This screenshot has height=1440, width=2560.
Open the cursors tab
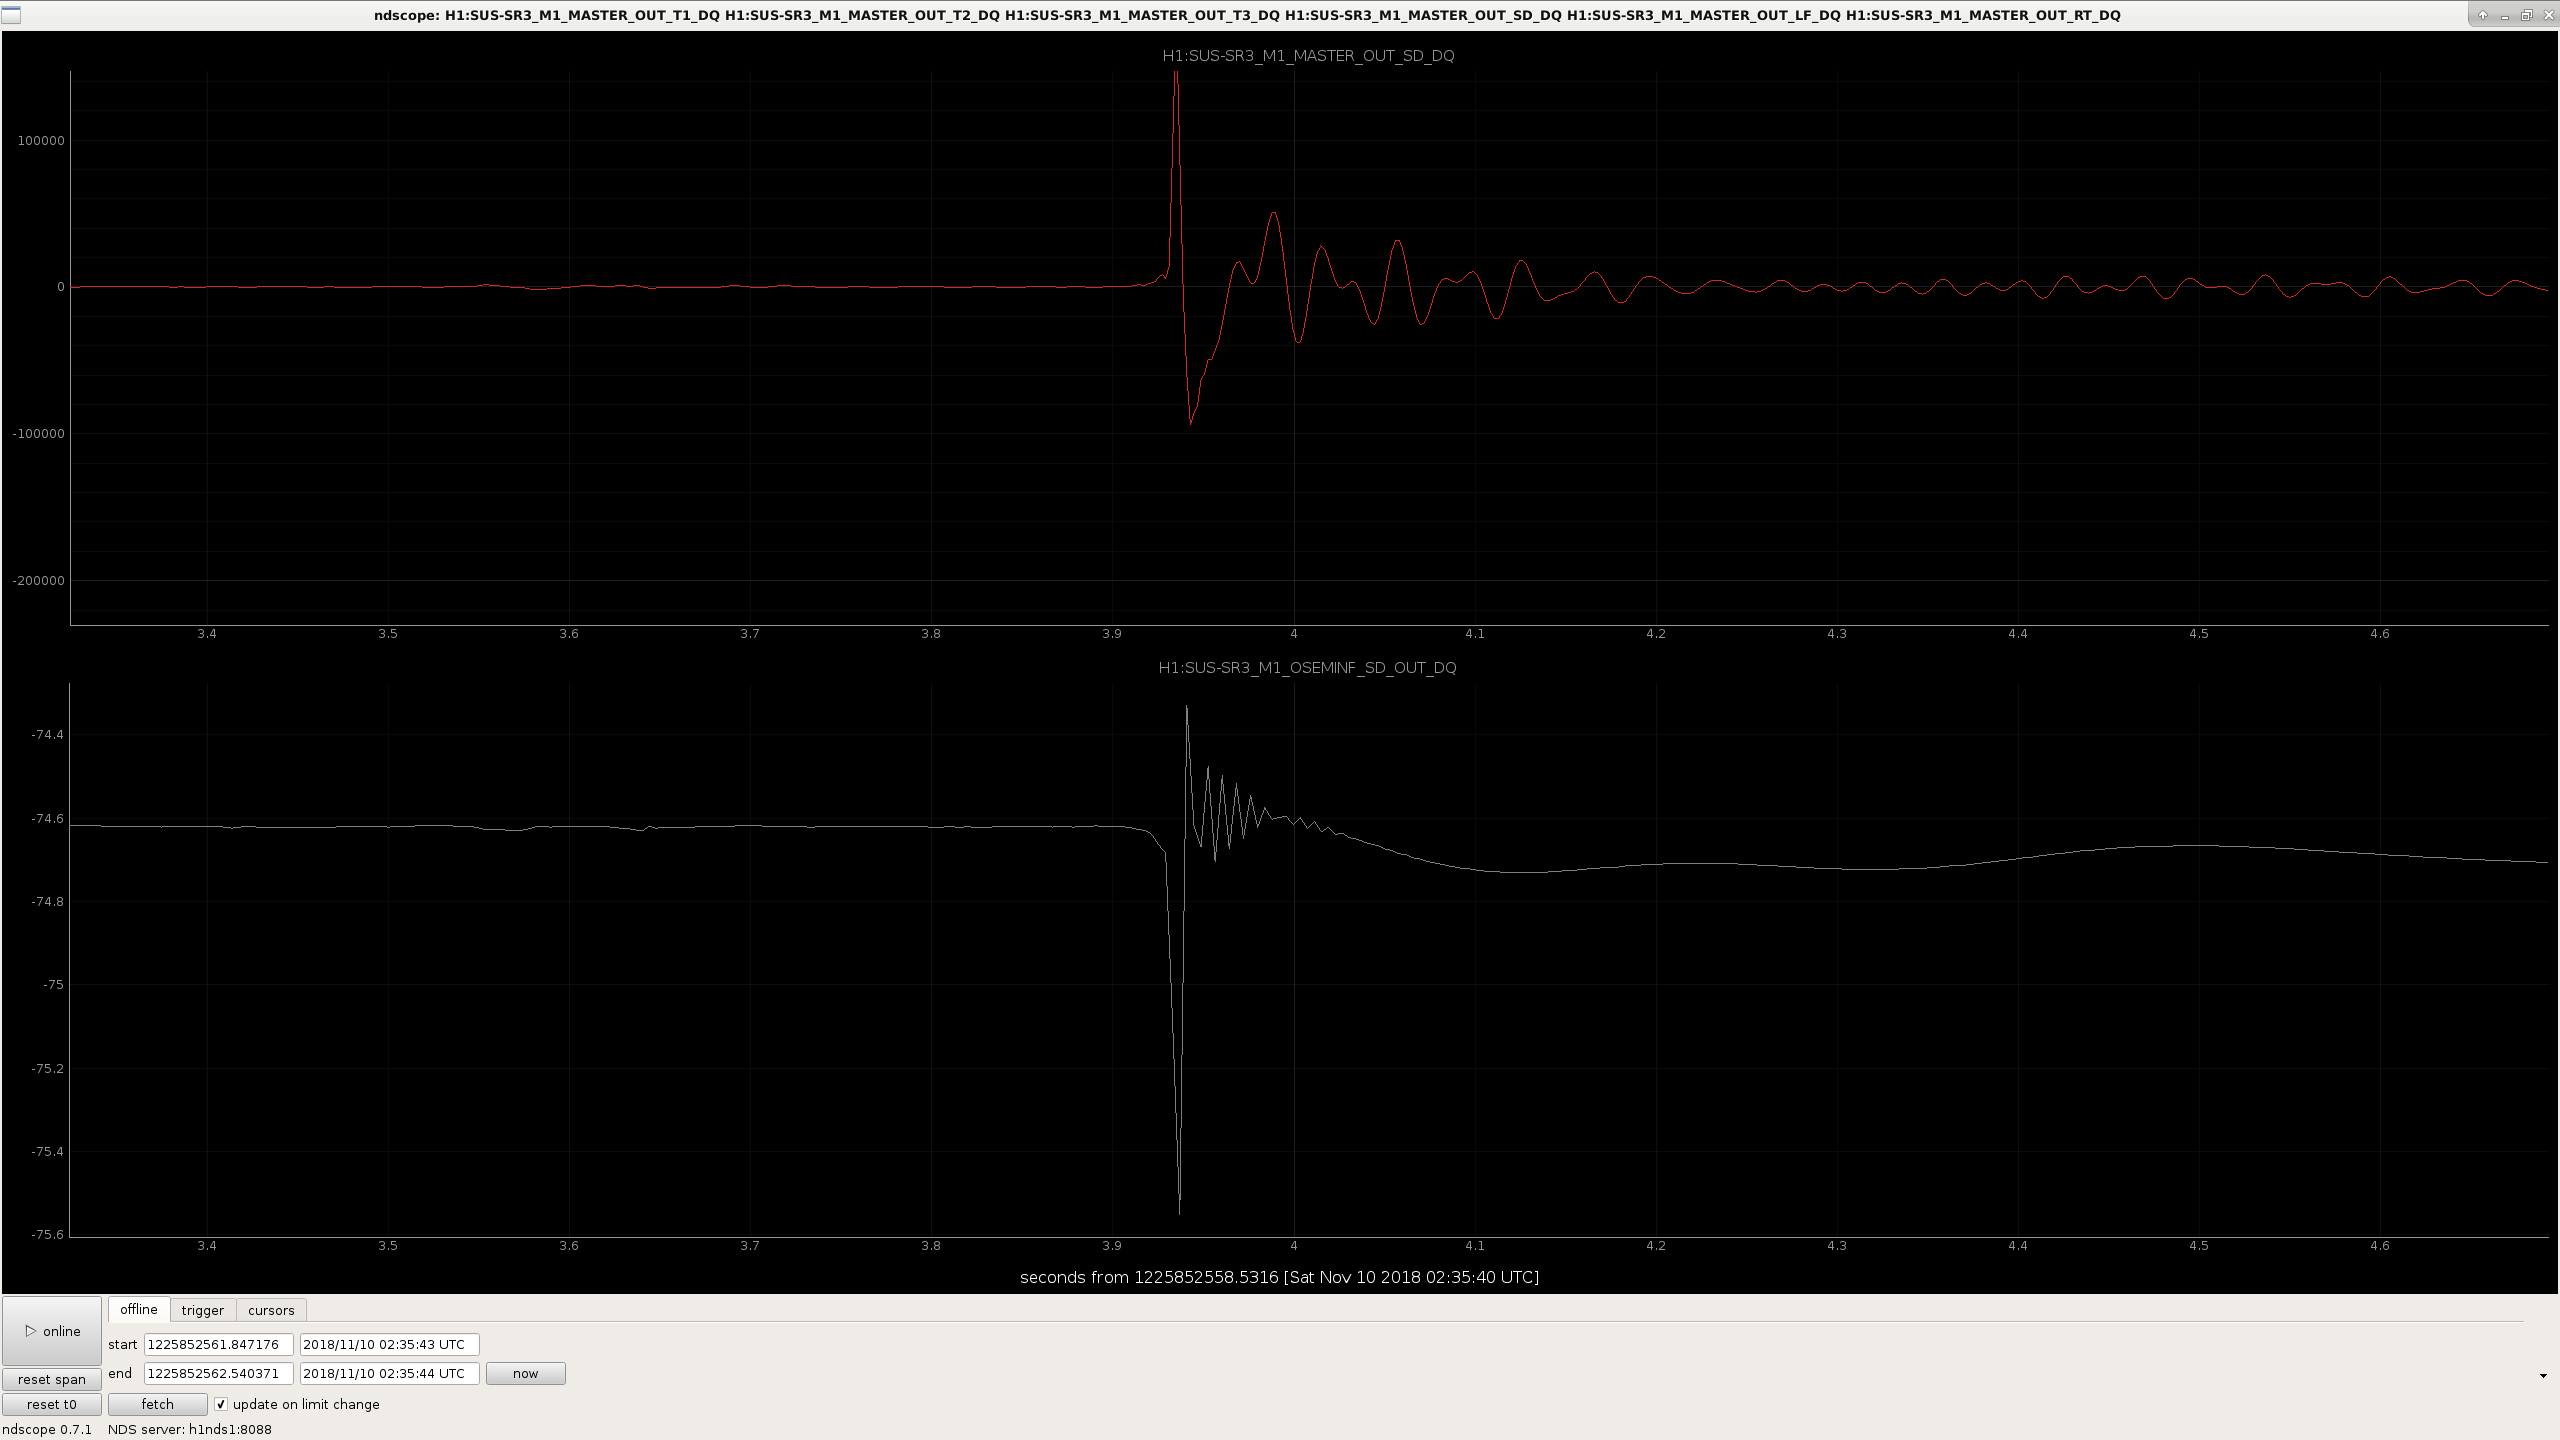click(x=271, y=1310)
